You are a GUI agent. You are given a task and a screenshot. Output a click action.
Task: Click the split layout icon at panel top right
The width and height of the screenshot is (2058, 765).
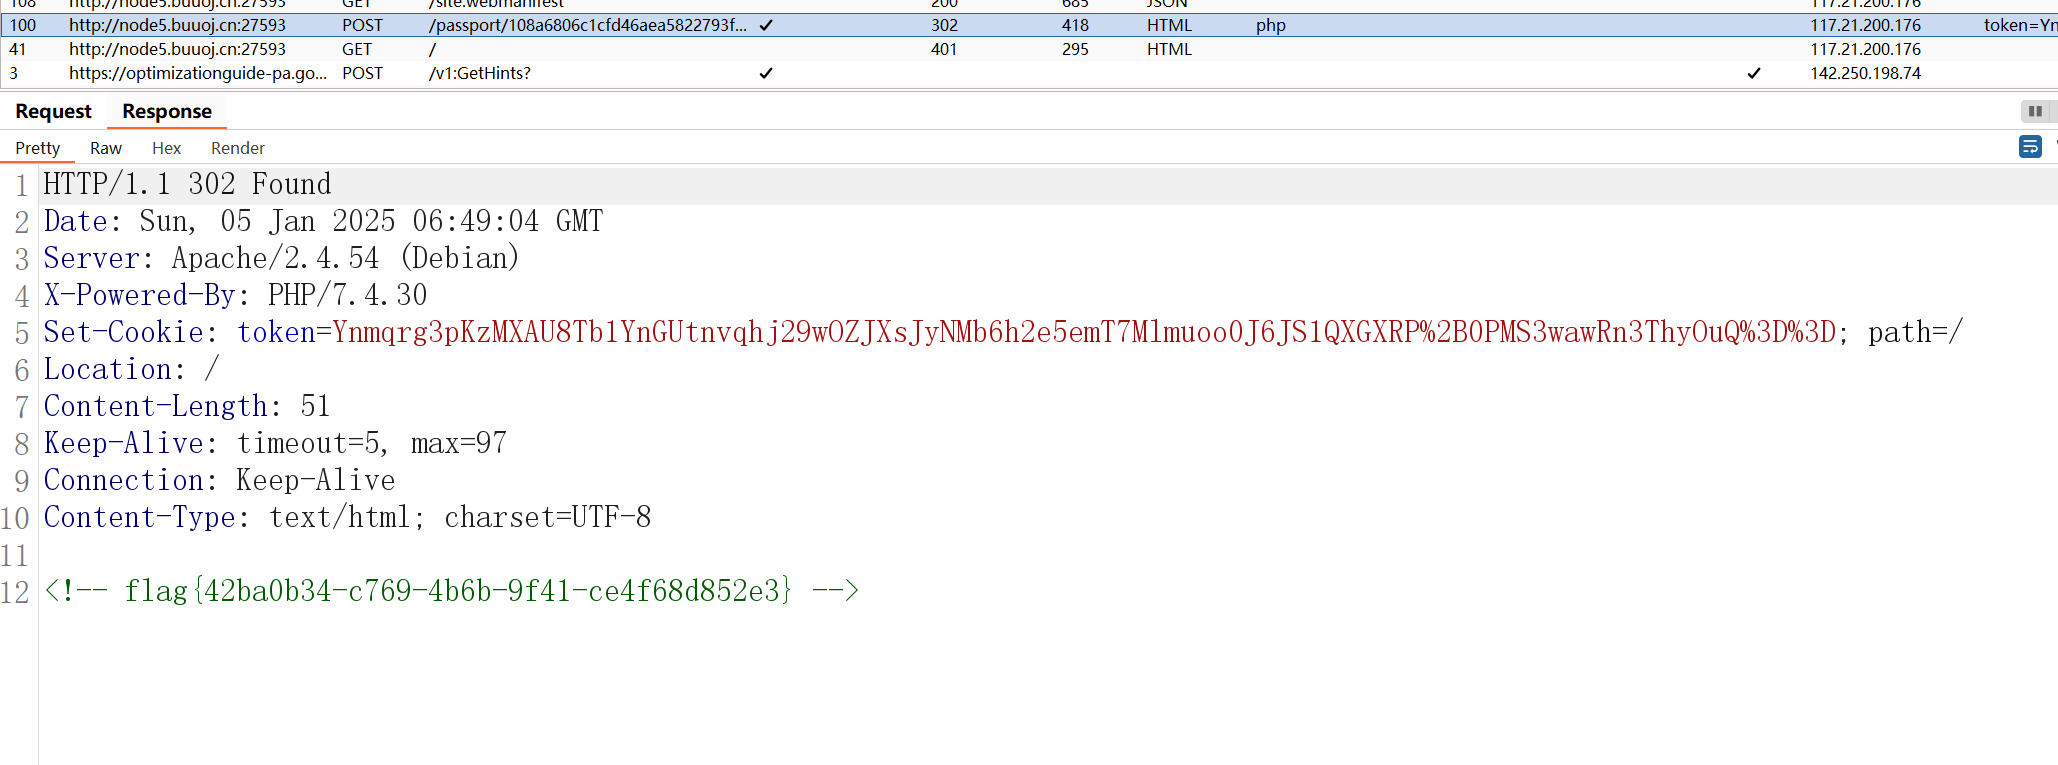[x=2035, y=111]
